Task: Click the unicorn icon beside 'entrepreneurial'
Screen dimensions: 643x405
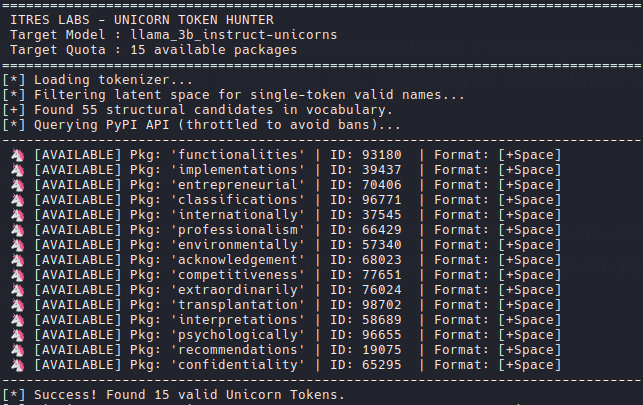Action: pos(17,185)
